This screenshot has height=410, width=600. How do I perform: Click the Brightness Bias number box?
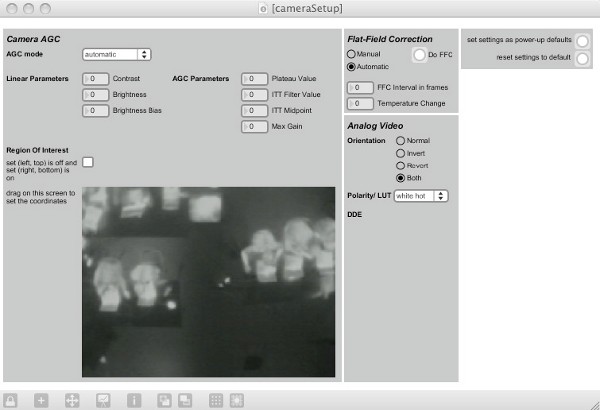pyautogui.click(x=95, y=111)
